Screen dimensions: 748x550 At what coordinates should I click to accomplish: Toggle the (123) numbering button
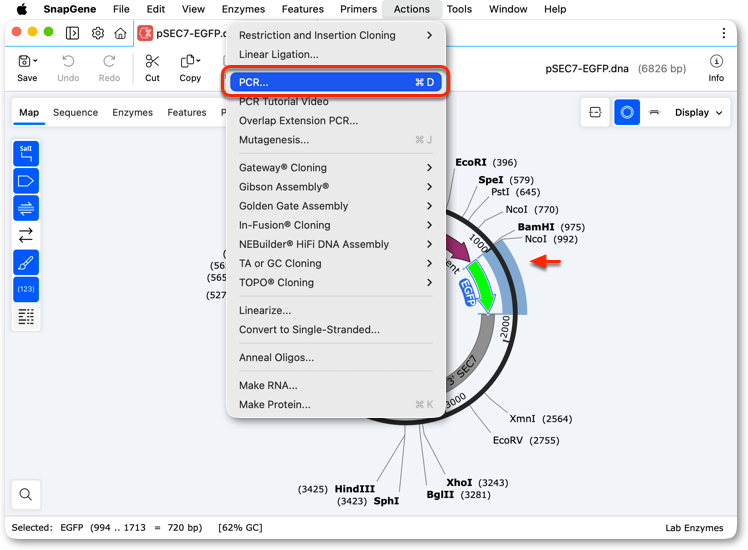[x=26, y=289]
